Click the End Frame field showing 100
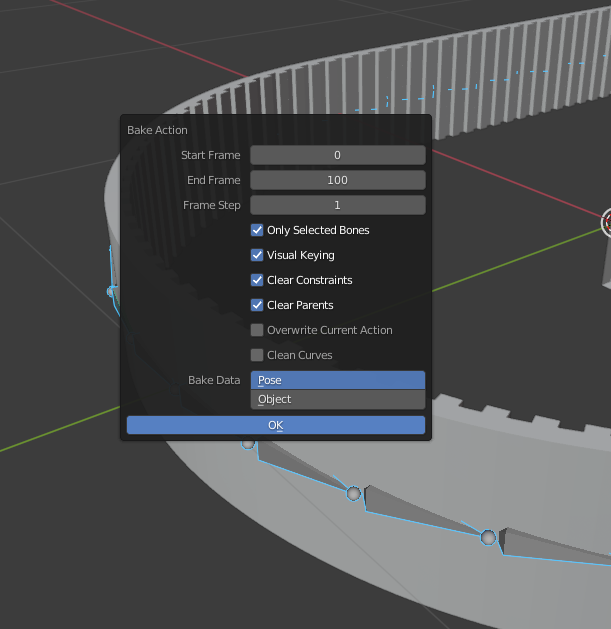The height and width of the screenshot is (629, 611). (337, 180)
